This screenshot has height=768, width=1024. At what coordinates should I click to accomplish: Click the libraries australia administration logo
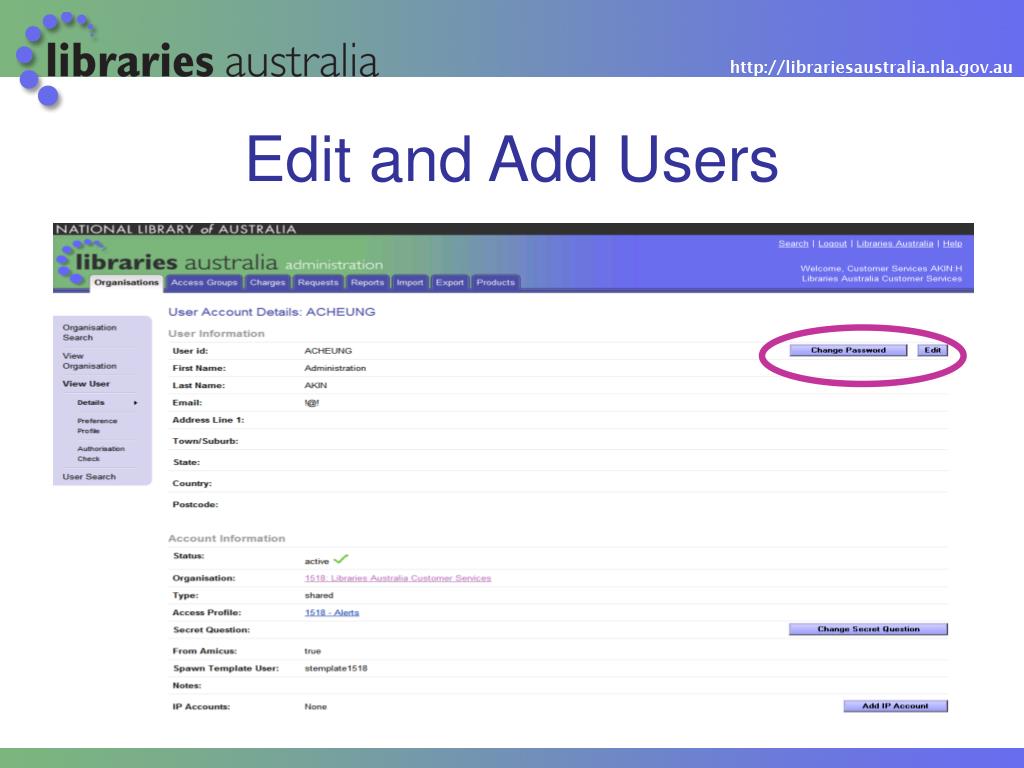pyautogui.click(x=222, y=263)
